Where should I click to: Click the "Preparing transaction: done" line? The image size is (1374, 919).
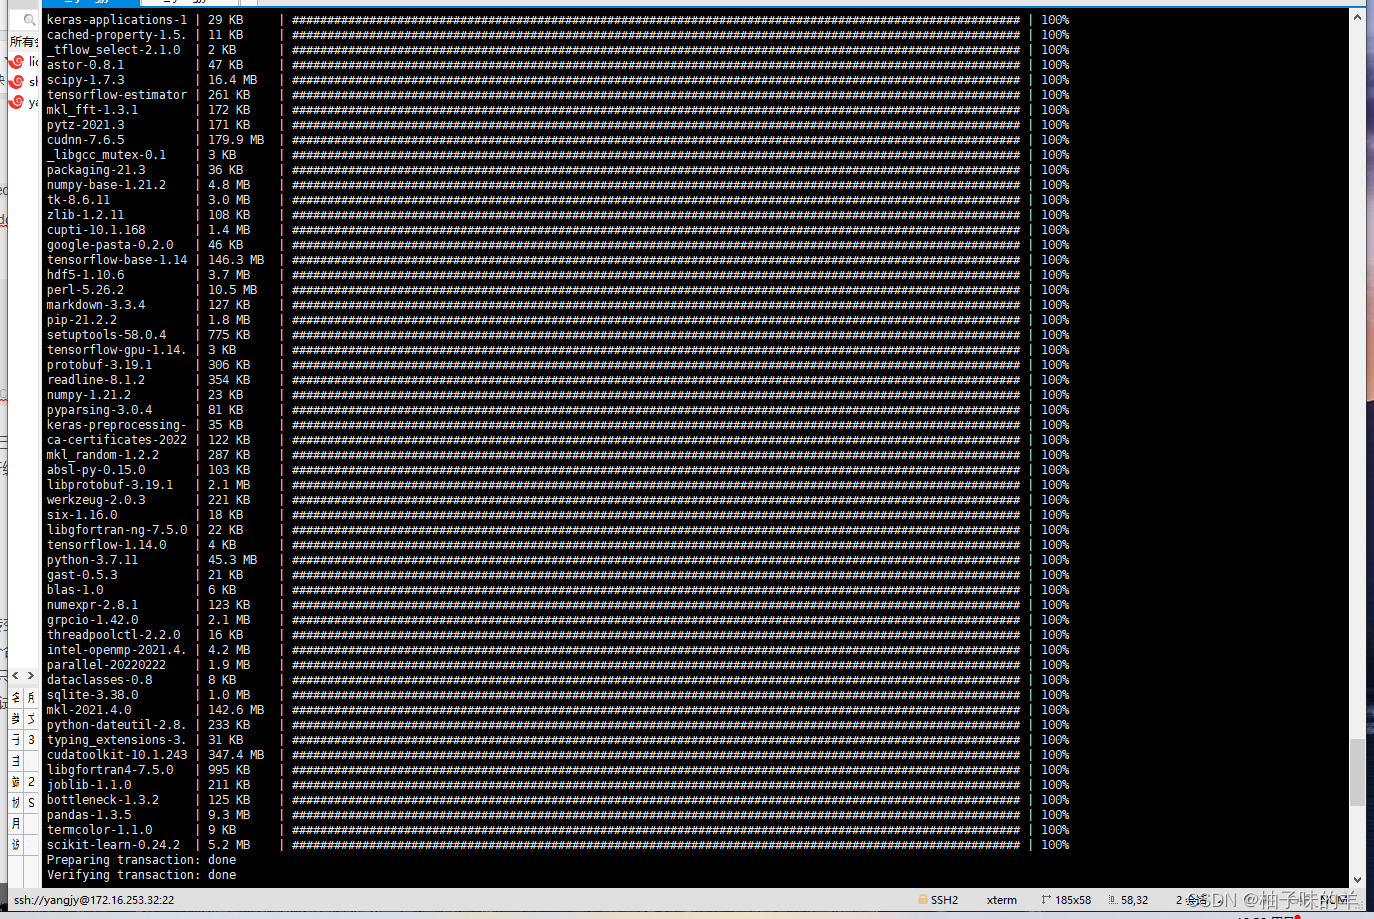click(x=142, y=860)
